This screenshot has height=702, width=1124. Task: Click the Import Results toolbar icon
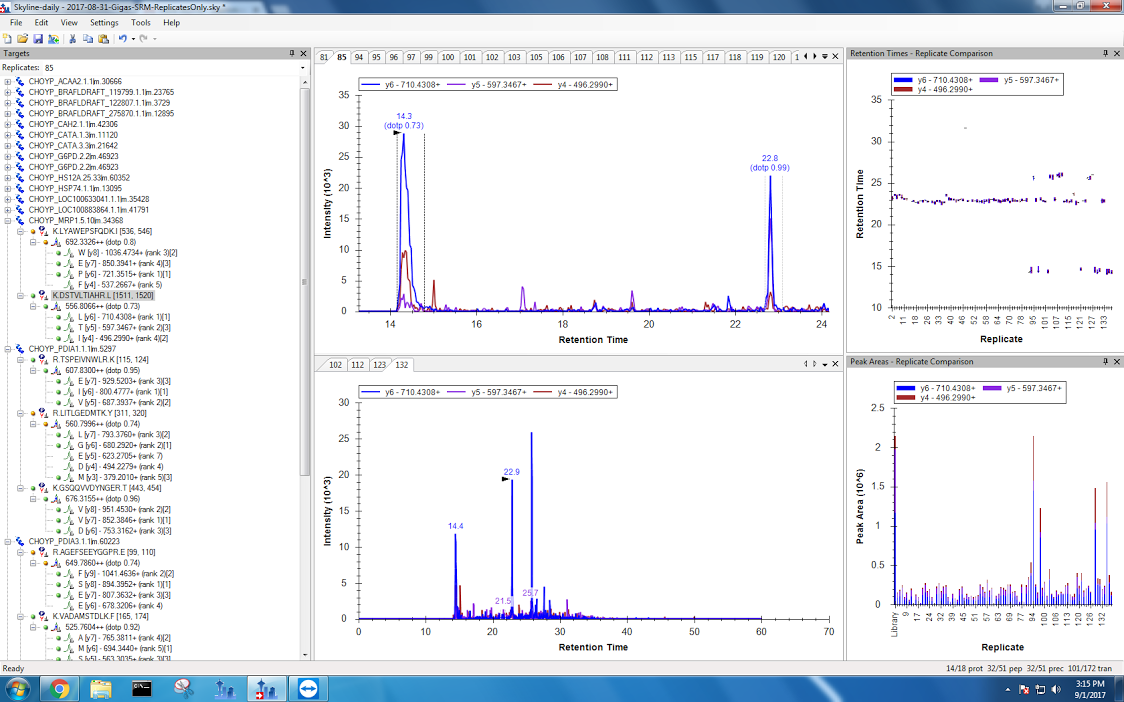[x=52, y=38]
